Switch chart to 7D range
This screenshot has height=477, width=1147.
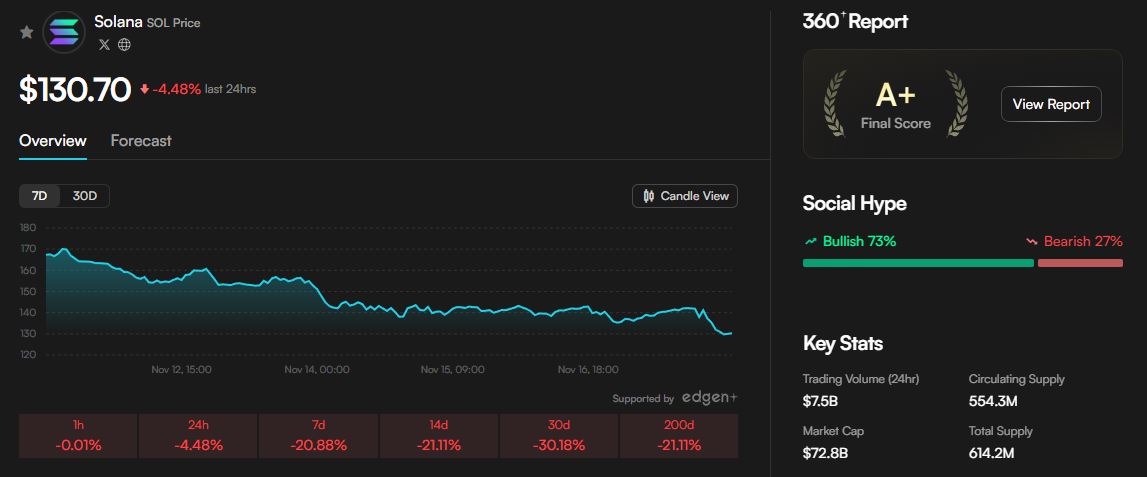[40, 196]
